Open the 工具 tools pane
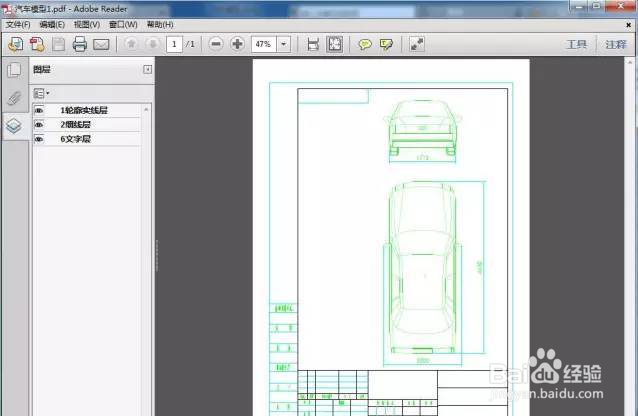Screen dimensions: 638x416 point(576,44)
